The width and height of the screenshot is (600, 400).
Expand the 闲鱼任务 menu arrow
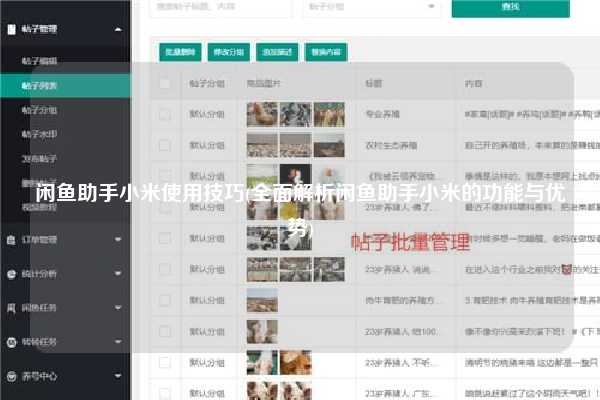(118, 308)
